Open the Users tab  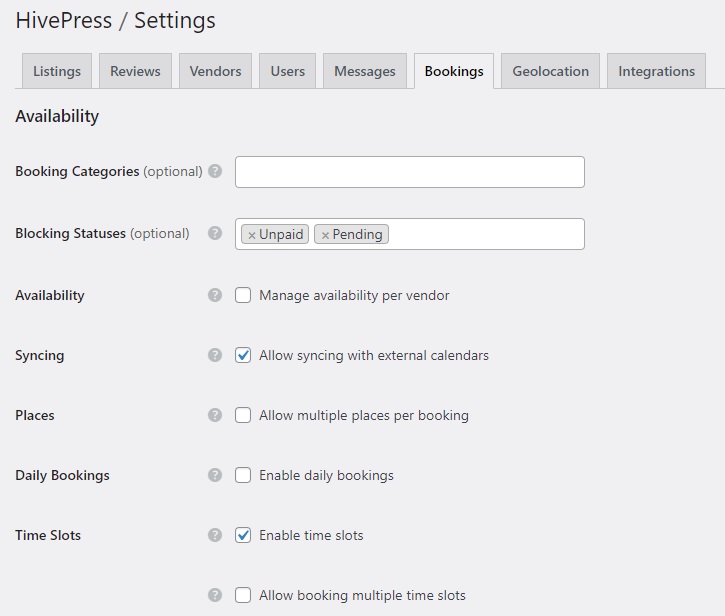pos(288,71)
